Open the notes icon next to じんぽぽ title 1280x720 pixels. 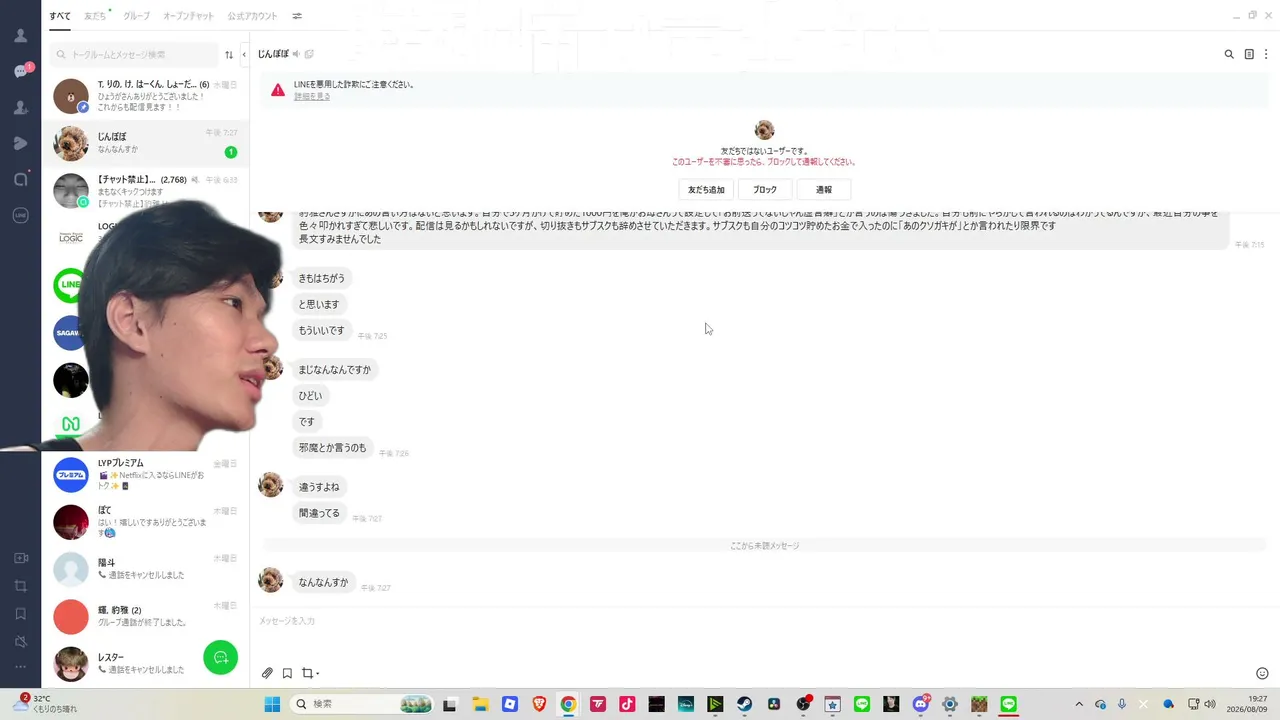click(309, 54)
